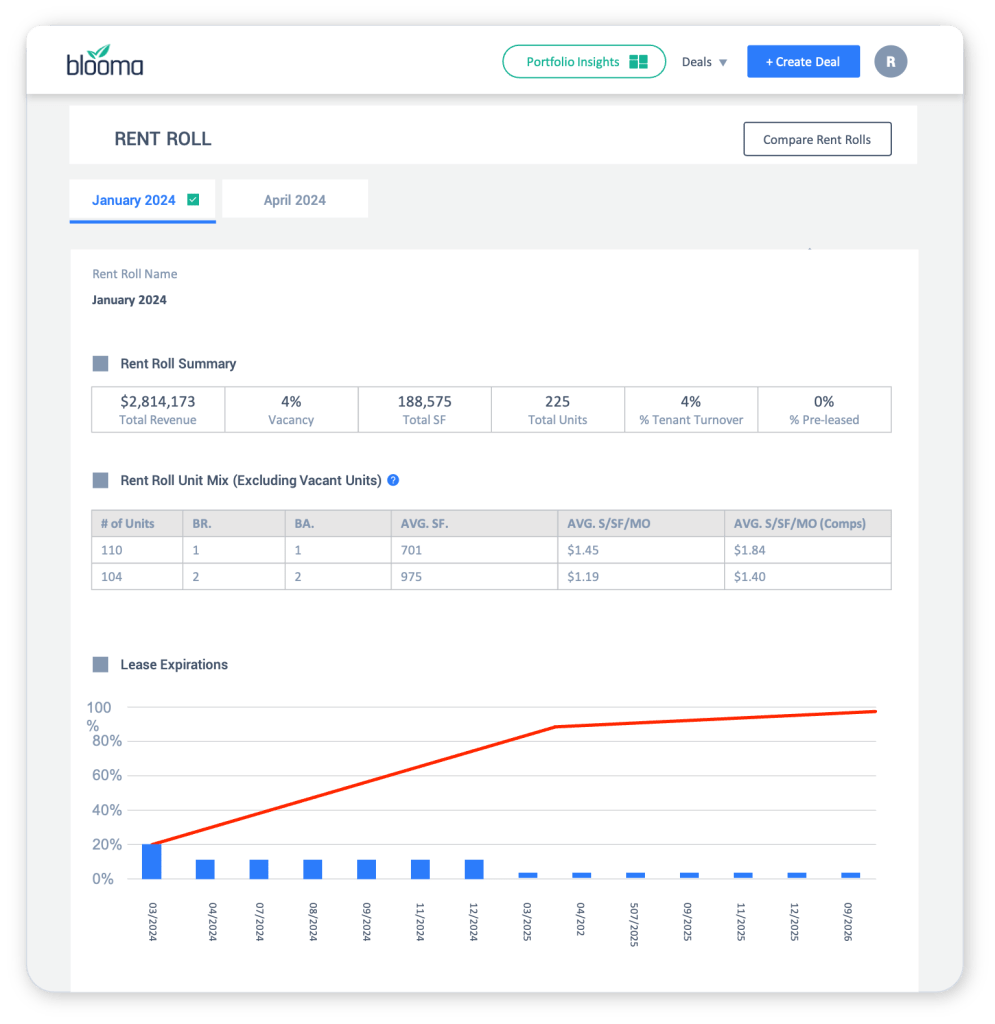Click the Portfolio Insights grid icon

[x=638, y=61]
